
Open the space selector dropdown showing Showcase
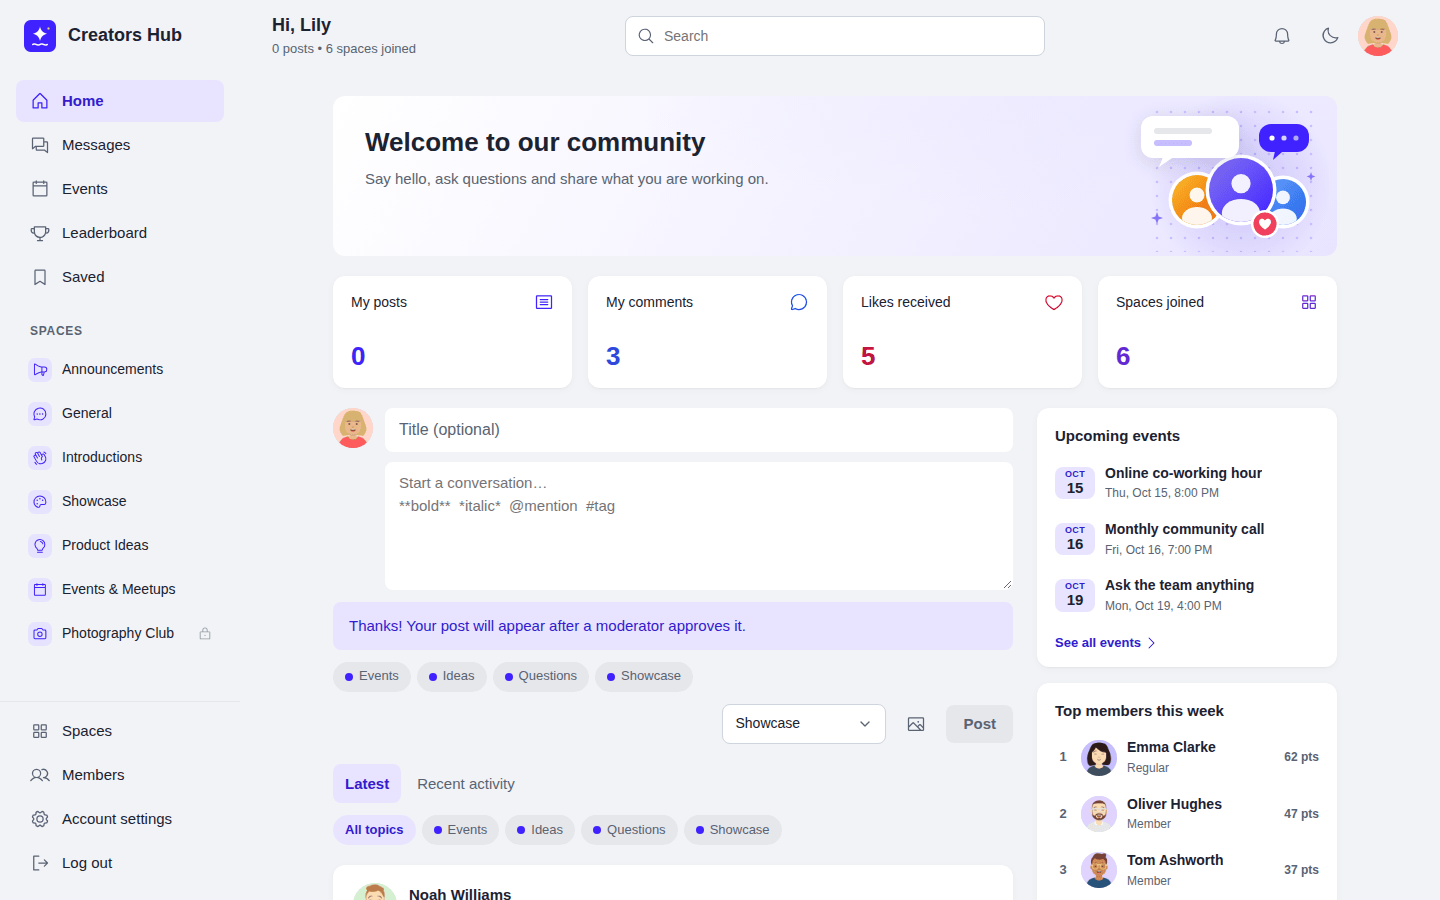(804, 724)
